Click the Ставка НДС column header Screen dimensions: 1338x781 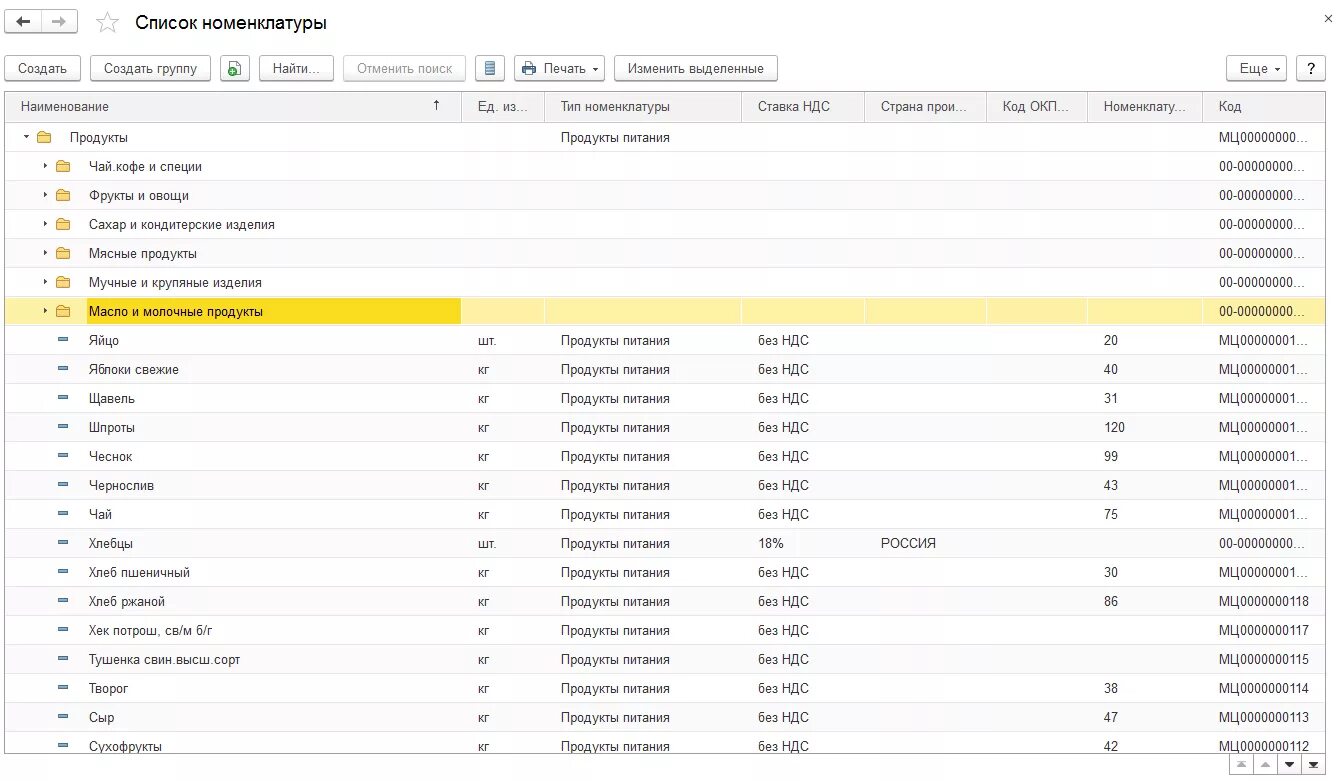[x=803, y=106]
